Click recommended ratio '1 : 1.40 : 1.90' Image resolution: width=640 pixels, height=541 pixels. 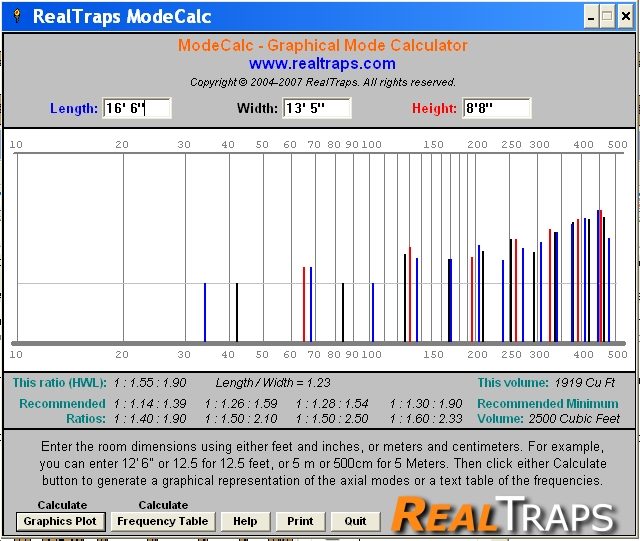[x=150, y=419]
